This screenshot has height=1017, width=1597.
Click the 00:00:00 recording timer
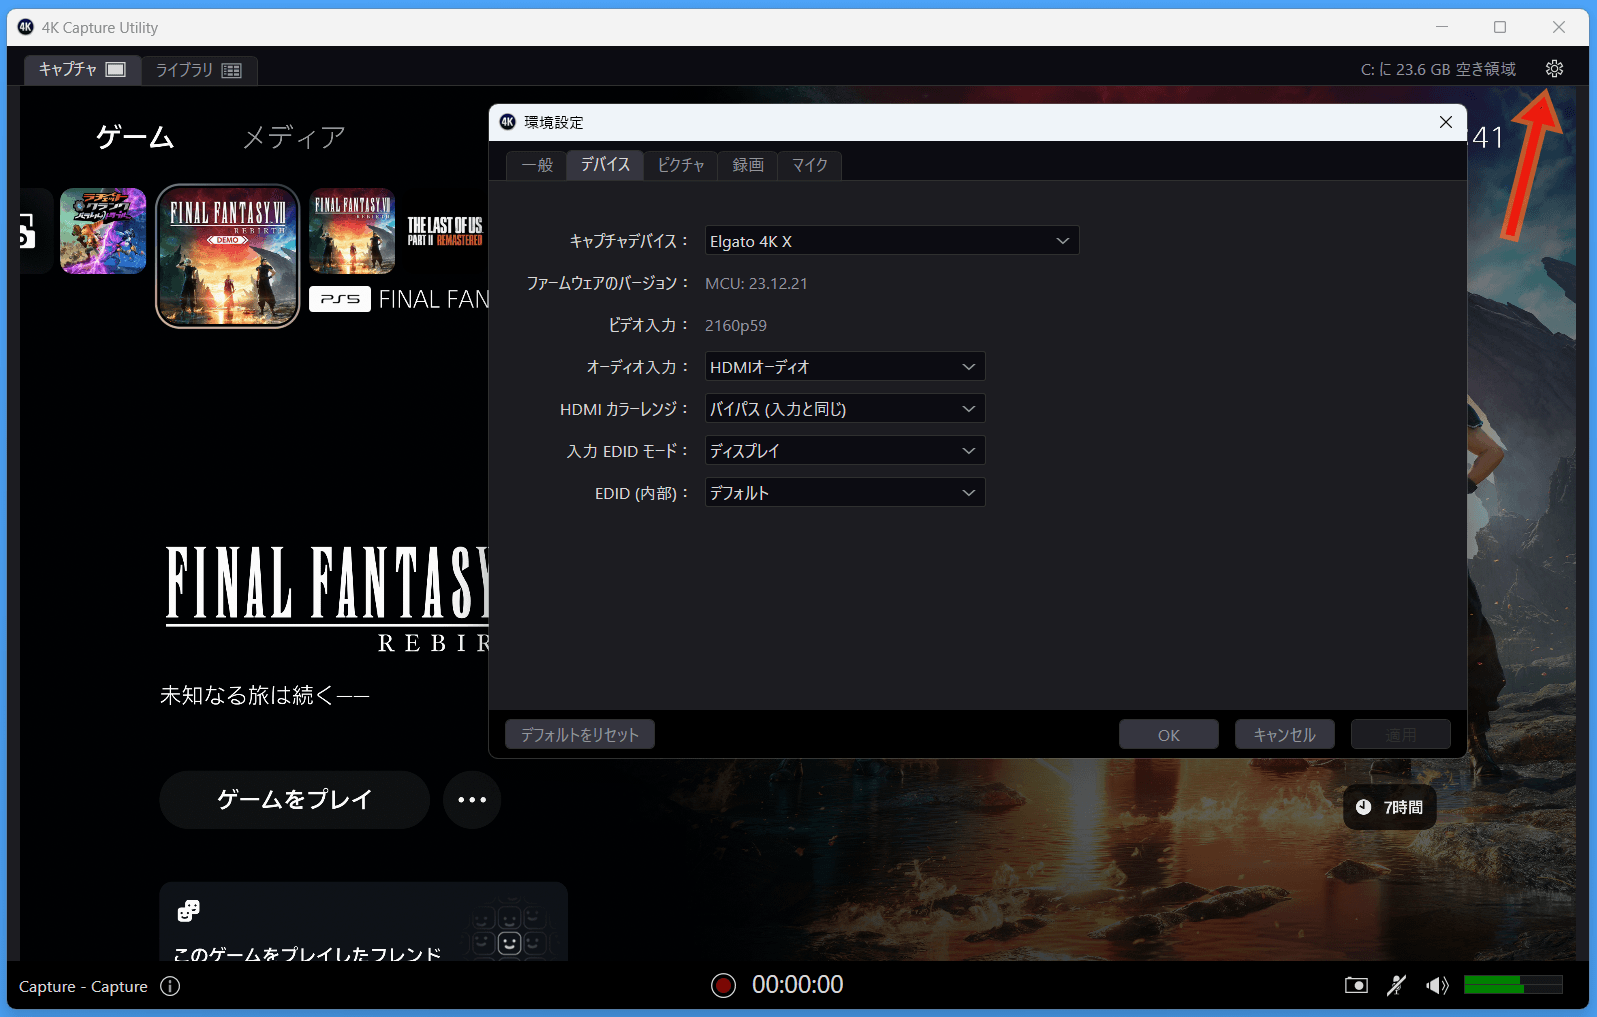click(798, 985)
